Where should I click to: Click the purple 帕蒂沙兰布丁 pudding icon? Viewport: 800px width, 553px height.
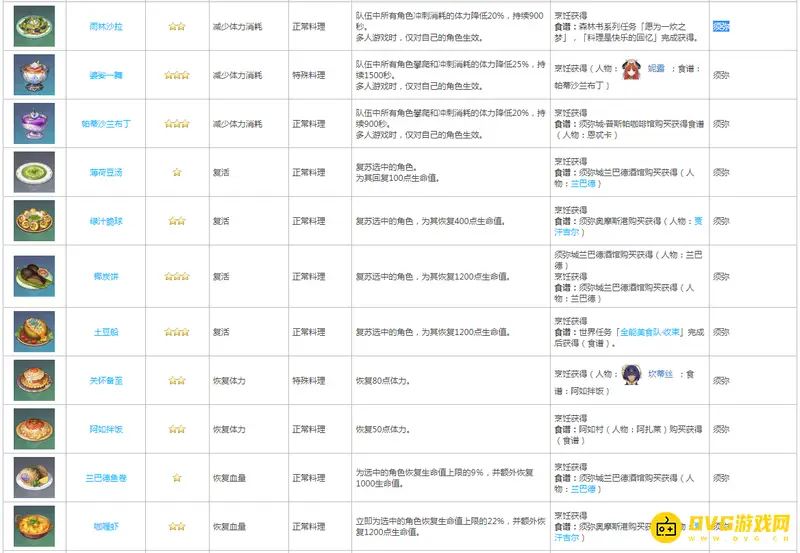[x=34, y=123]
